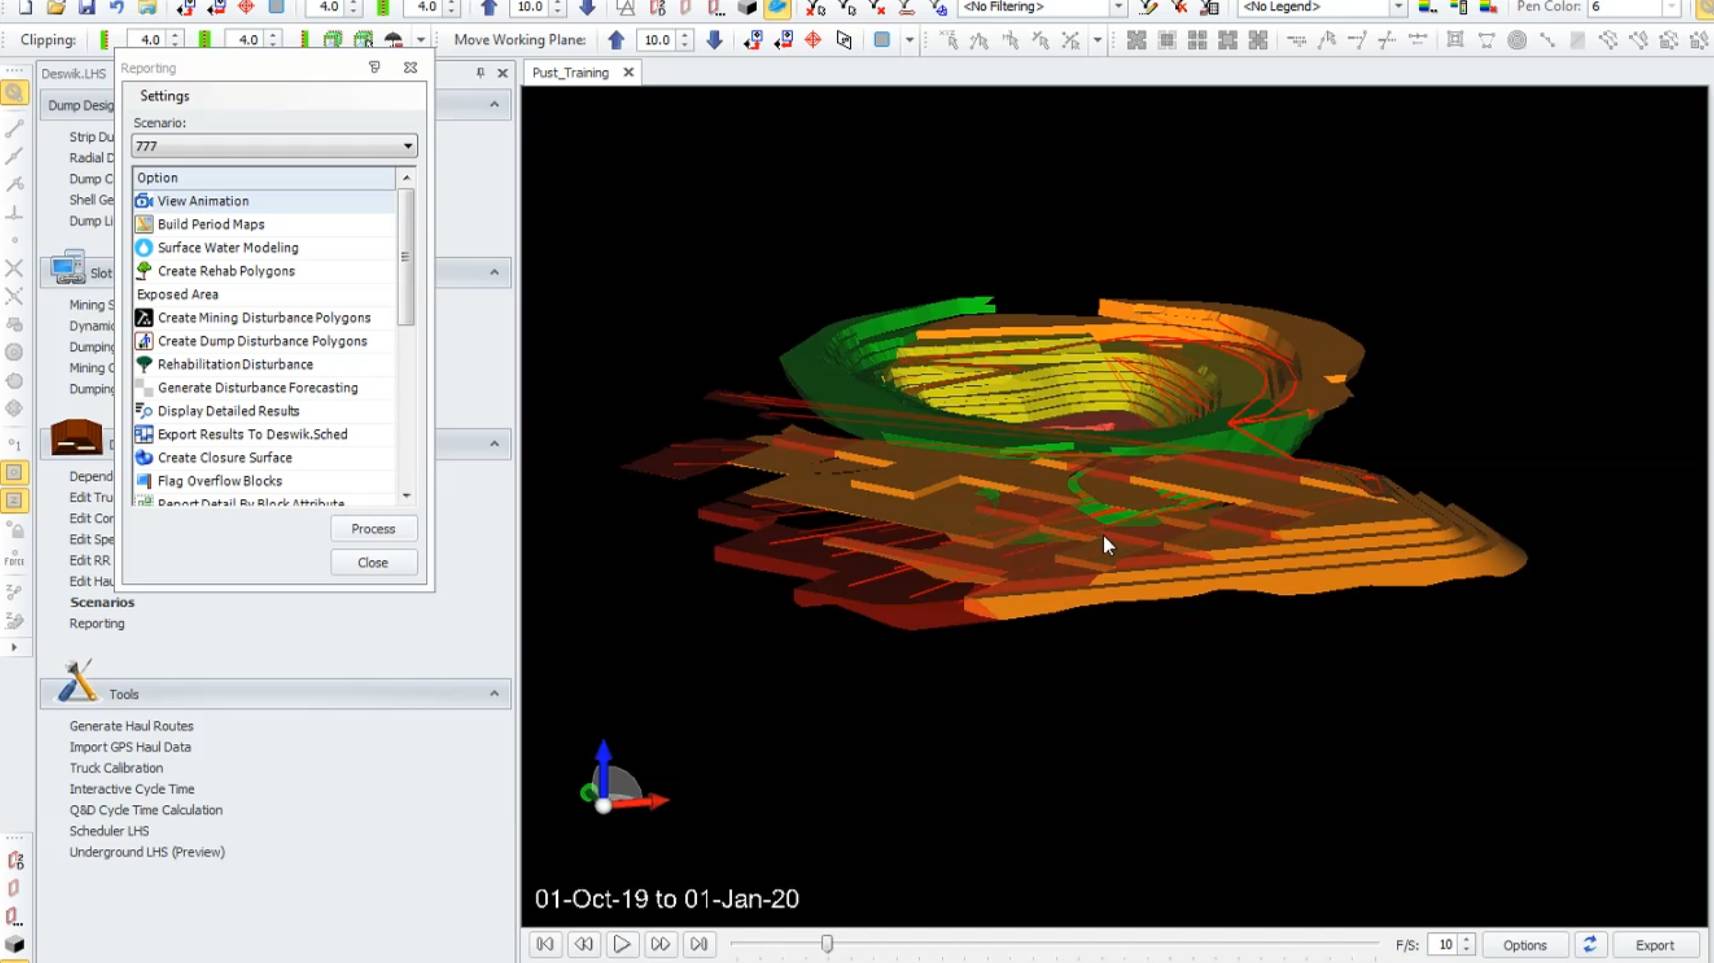Move working plane down with blue arrow
The height and width of the screenshot is (963, 1714).
714,40
